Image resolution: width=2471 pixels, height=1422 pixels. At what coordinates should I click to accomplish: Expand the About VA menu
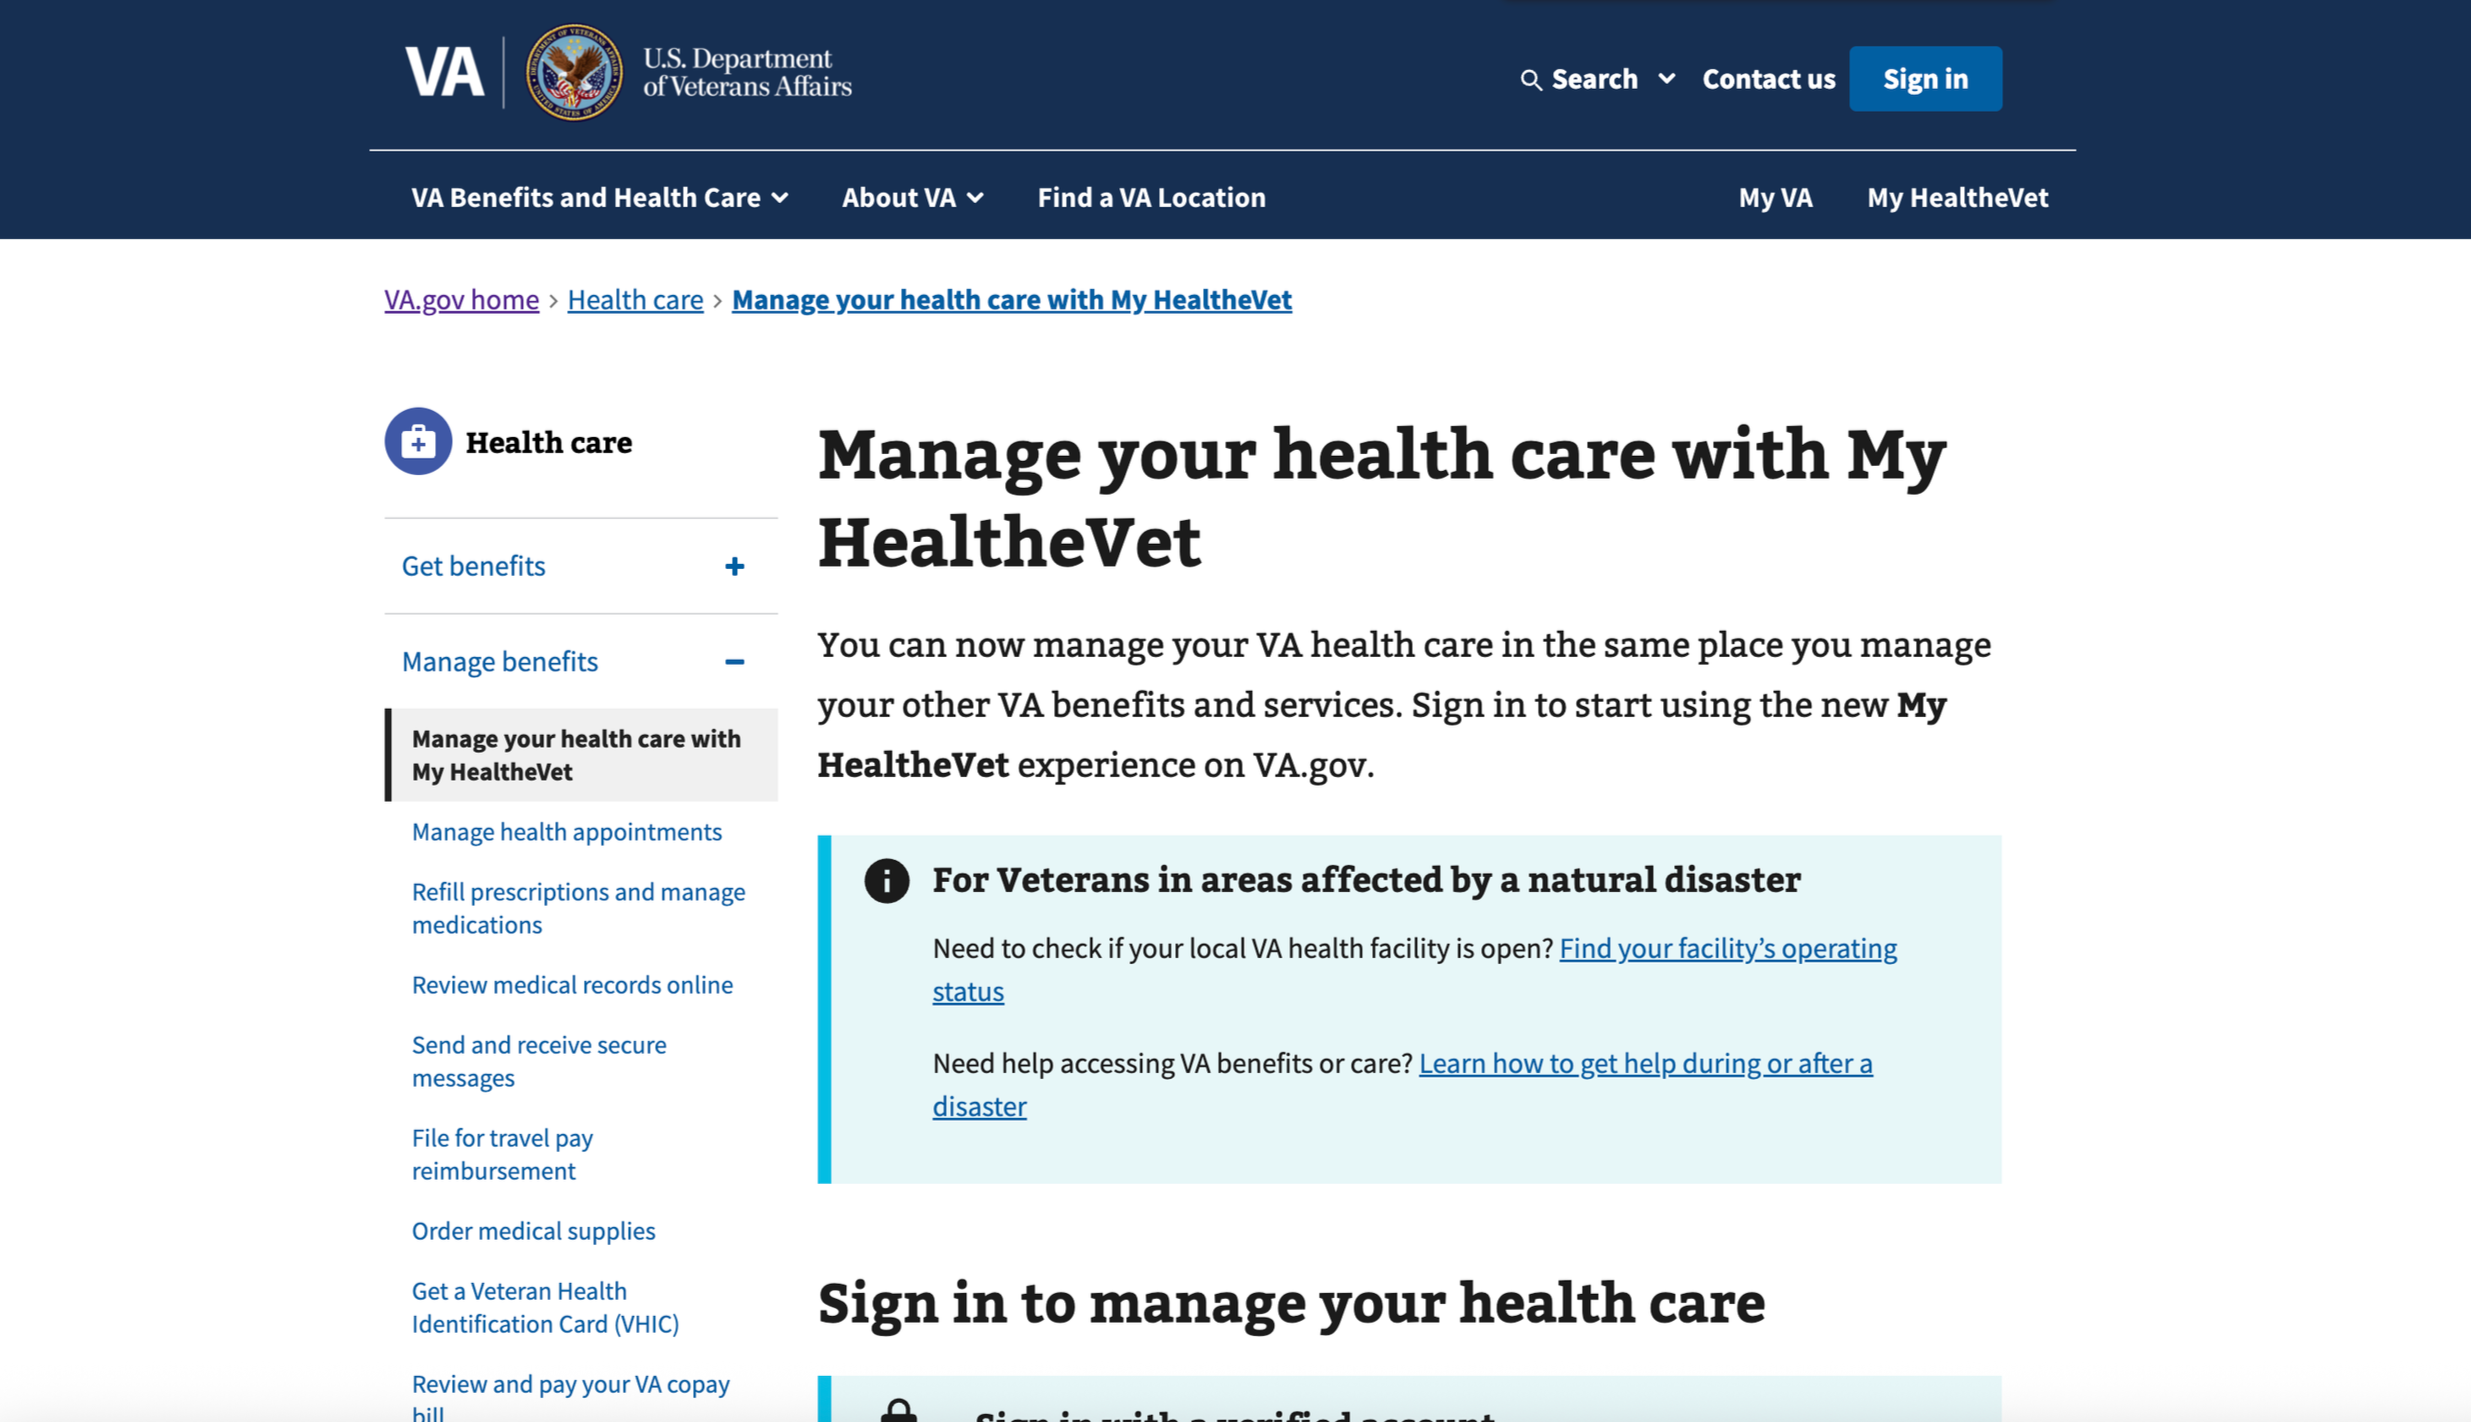click(x=912, y=198)
